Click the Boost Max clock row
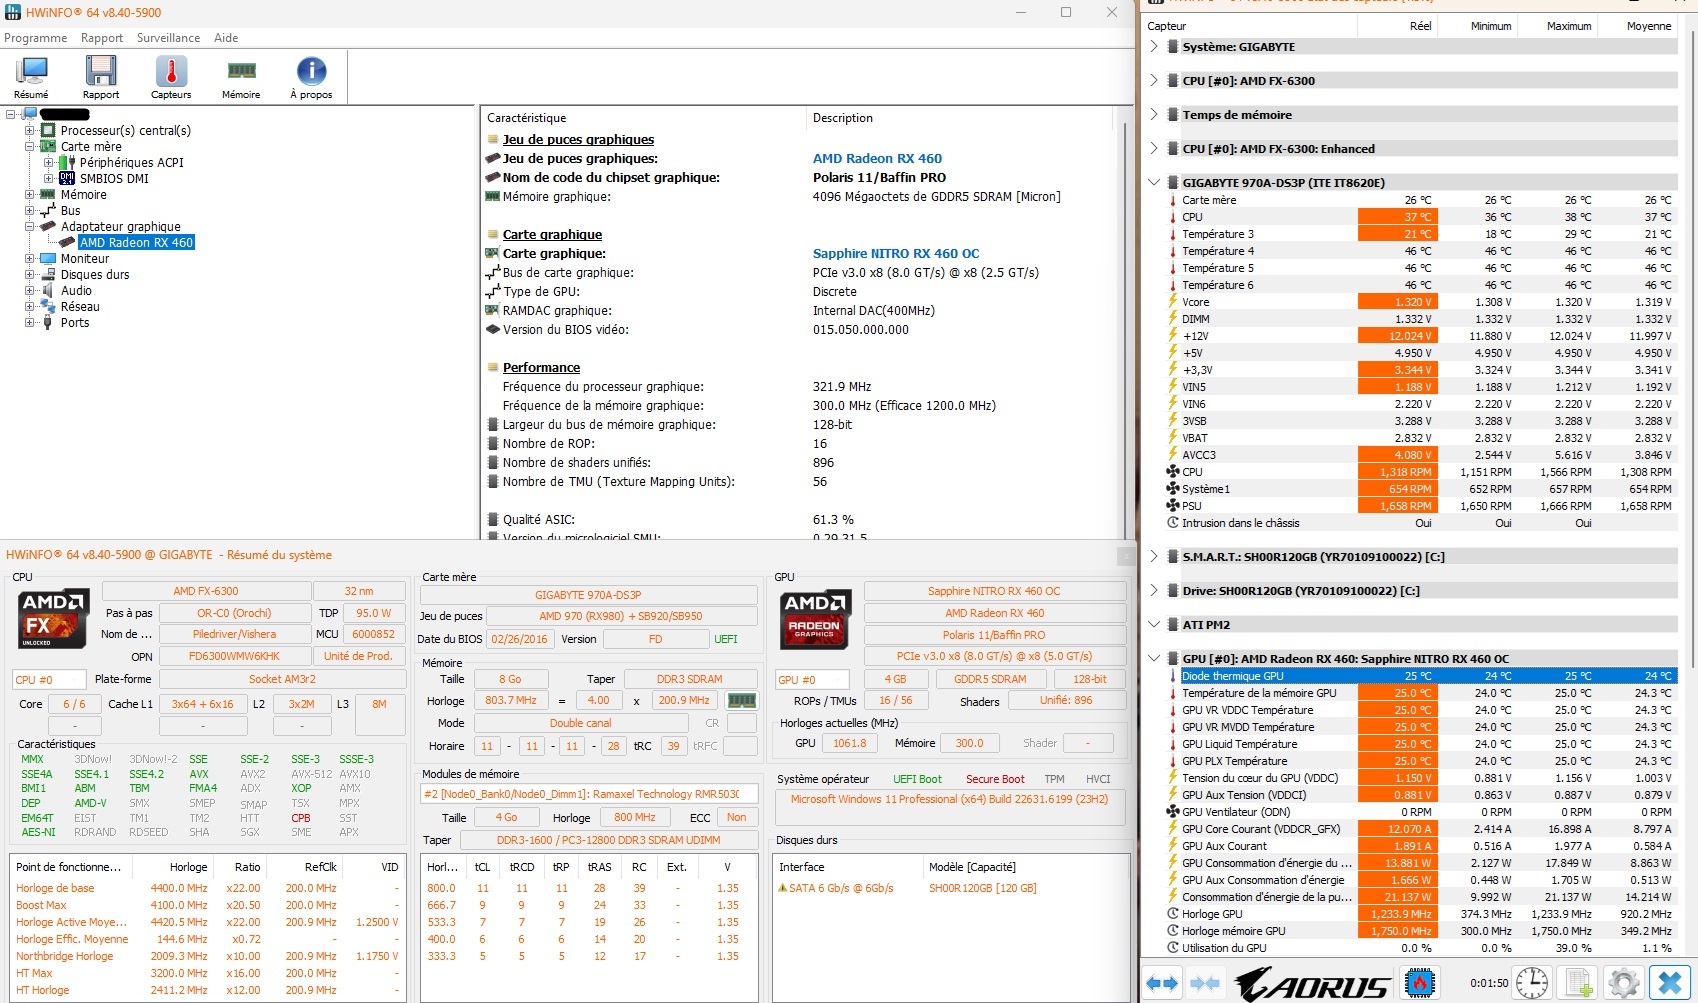 pos(206,905)
